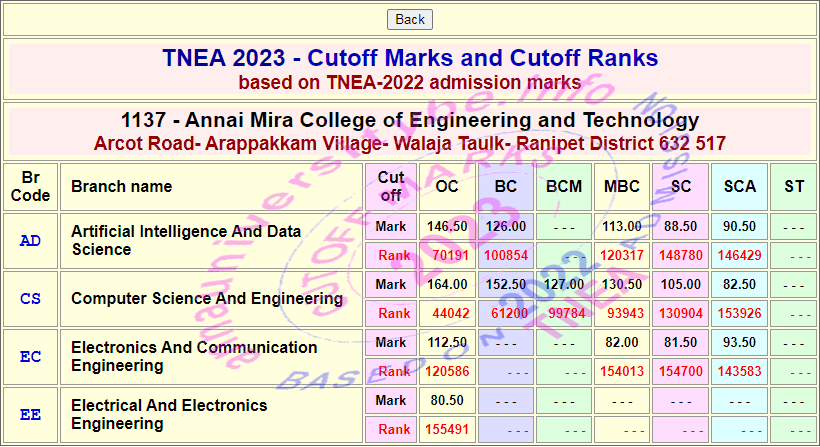Click EC SC rank 154700

(680, 371)
